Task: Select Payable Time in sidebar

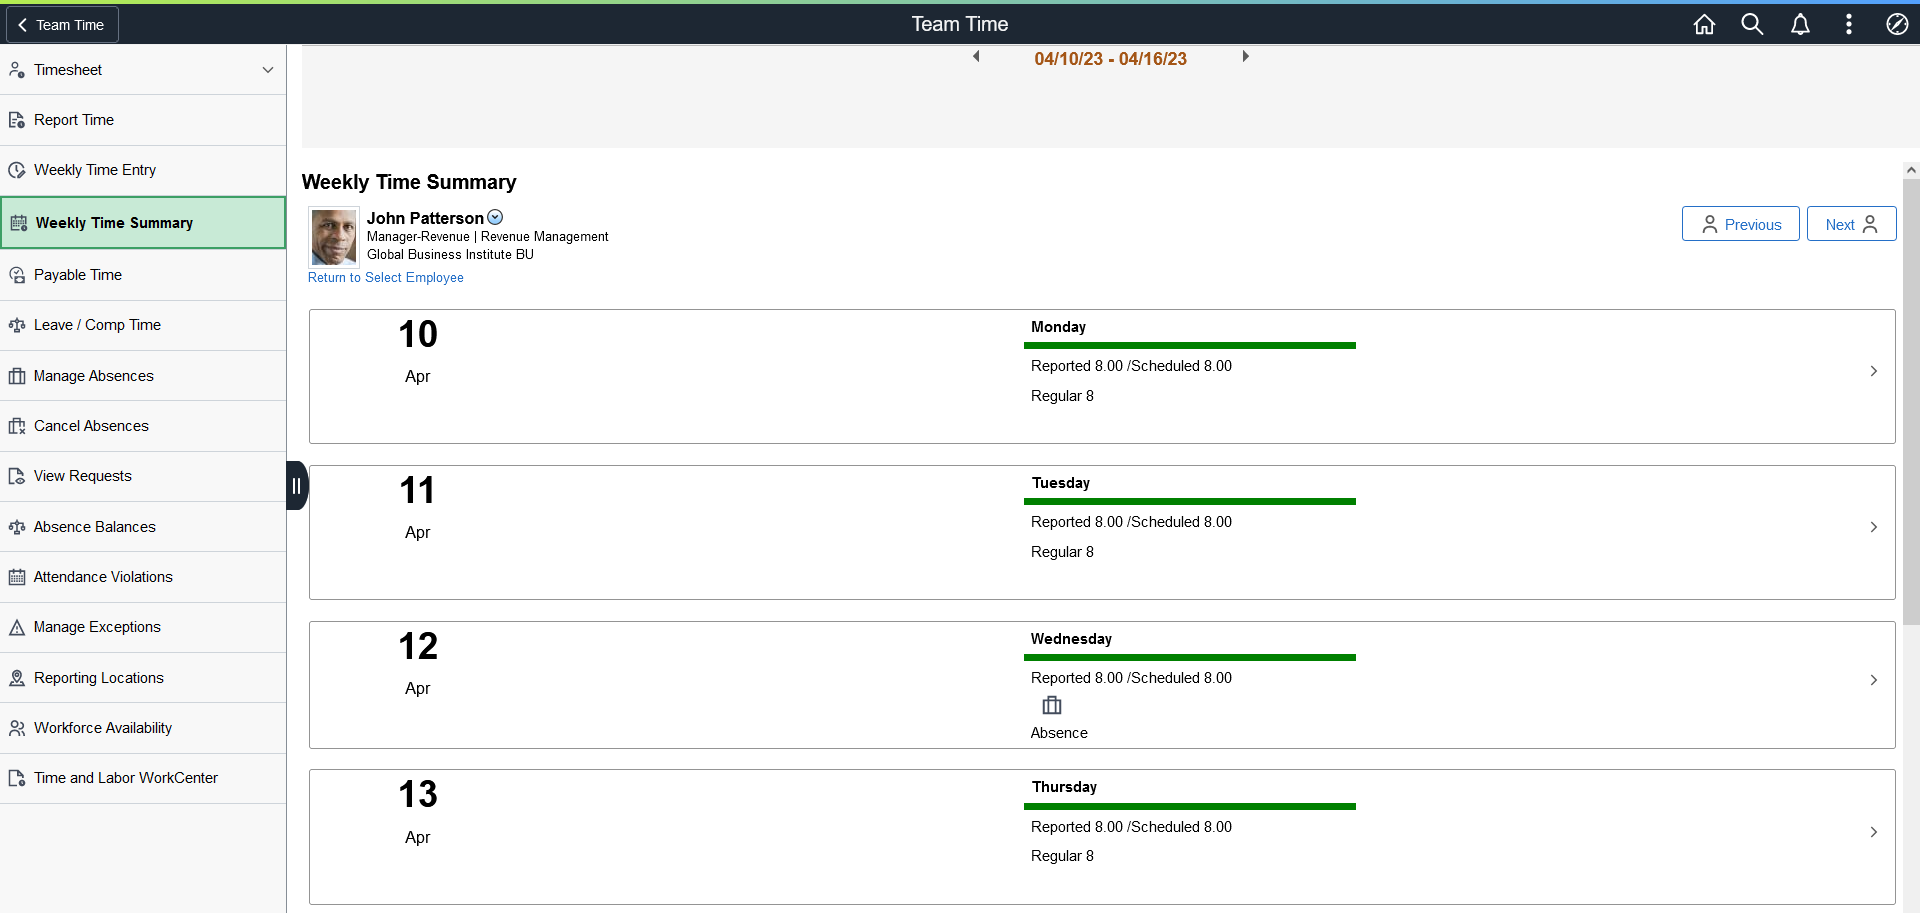Action: pyautogui.click(x=143, y=275)
